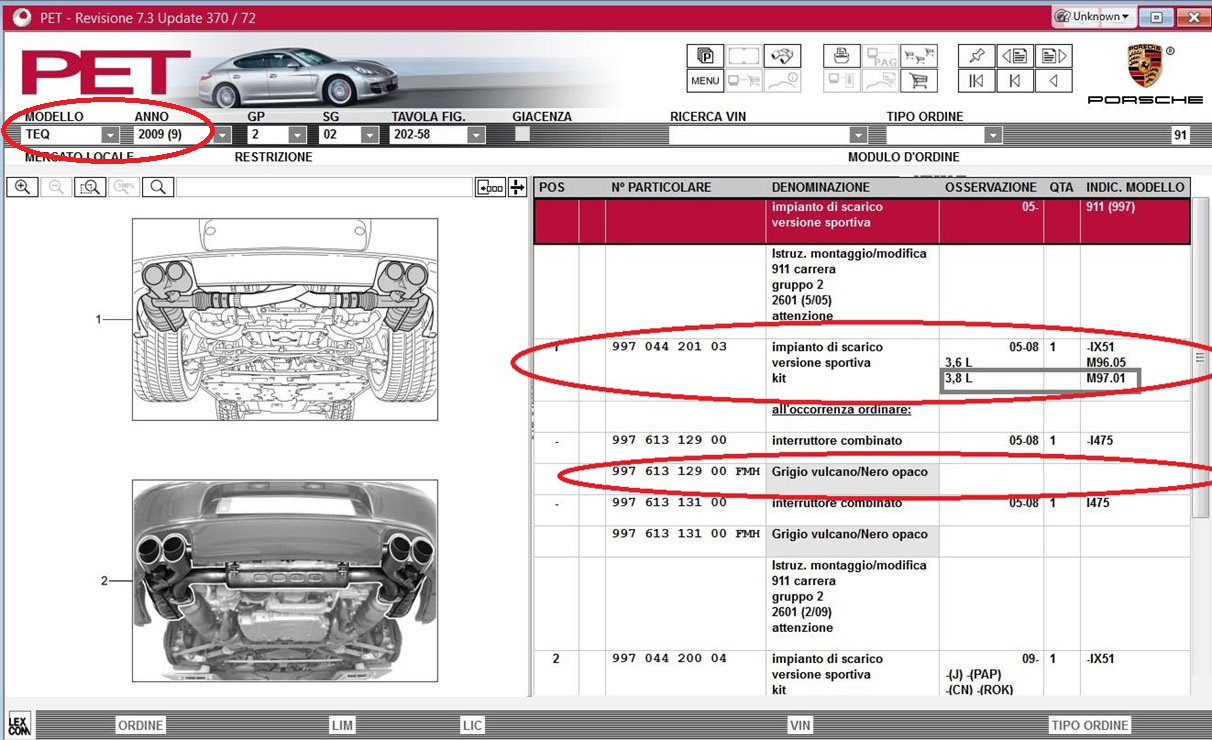Select exhaust diagram 1 thumbnail
The image size is (1212, 740).
[284, 320]
